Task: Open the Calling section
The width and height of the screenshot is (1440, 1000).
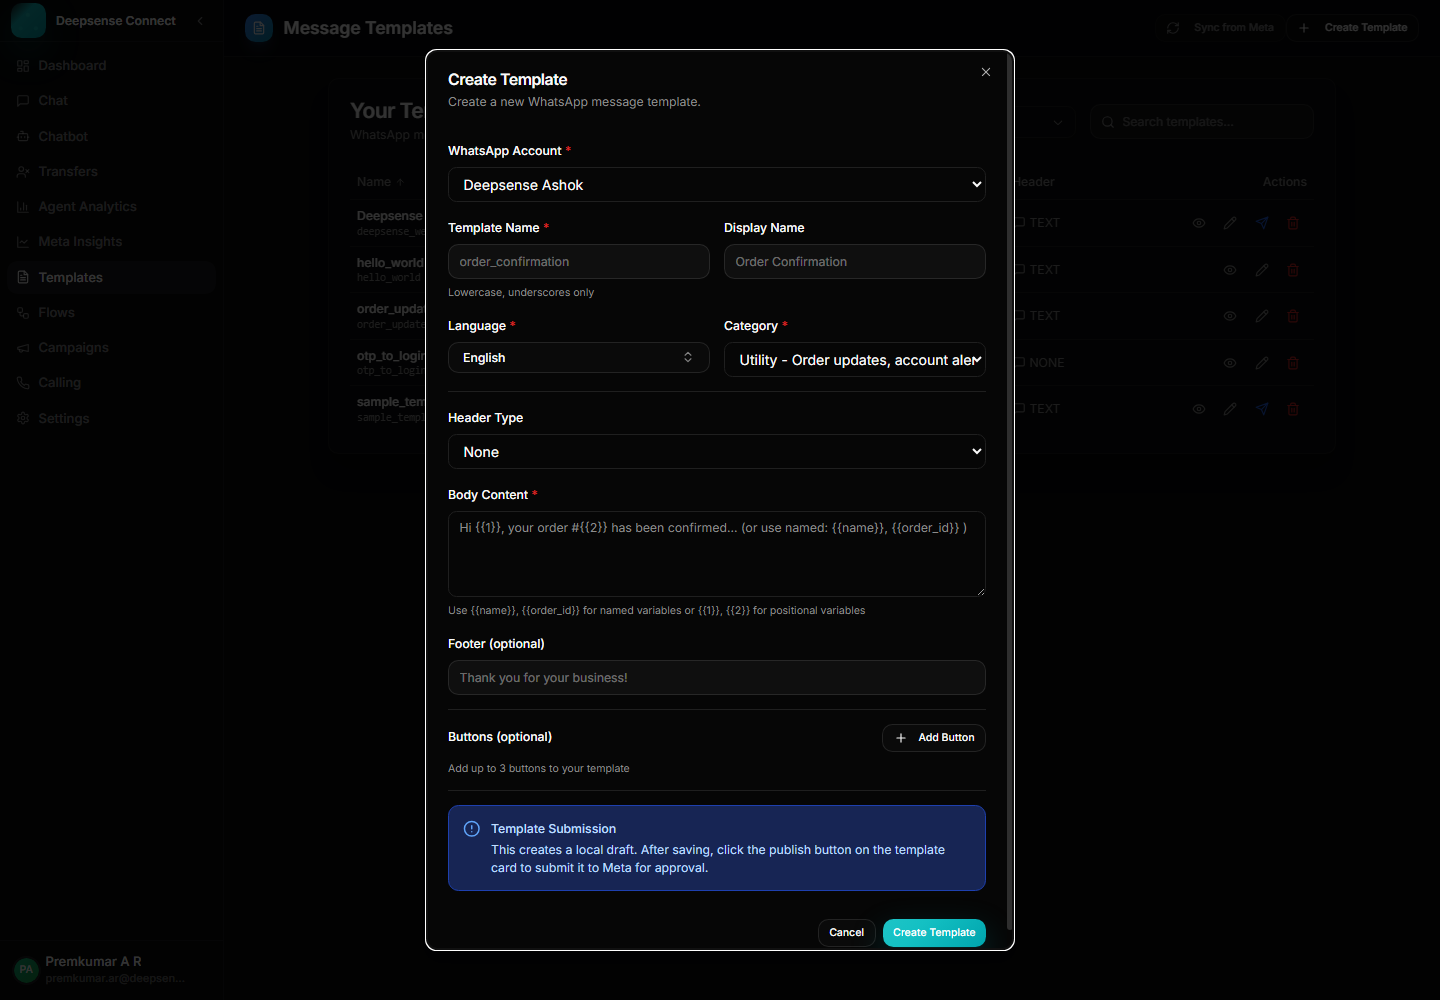Action: tap(60, 382)
